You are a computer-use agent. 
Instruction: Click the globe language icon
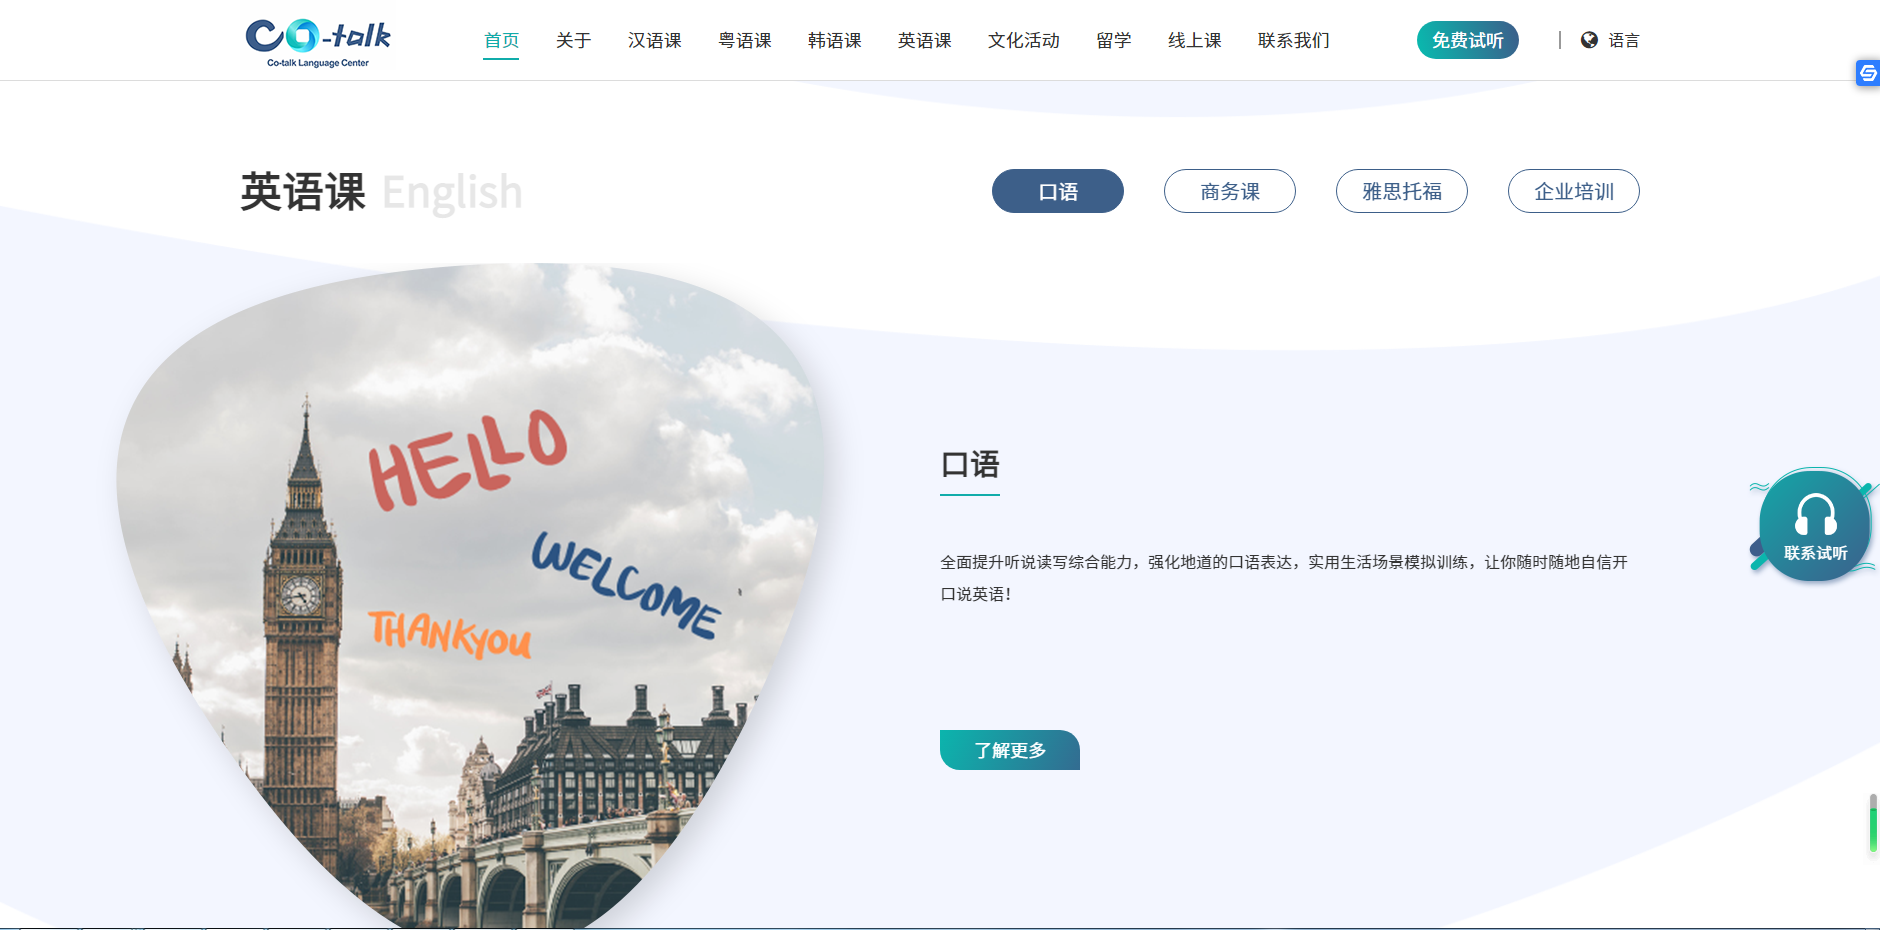pyautogui.click(x=1589, y=40)
